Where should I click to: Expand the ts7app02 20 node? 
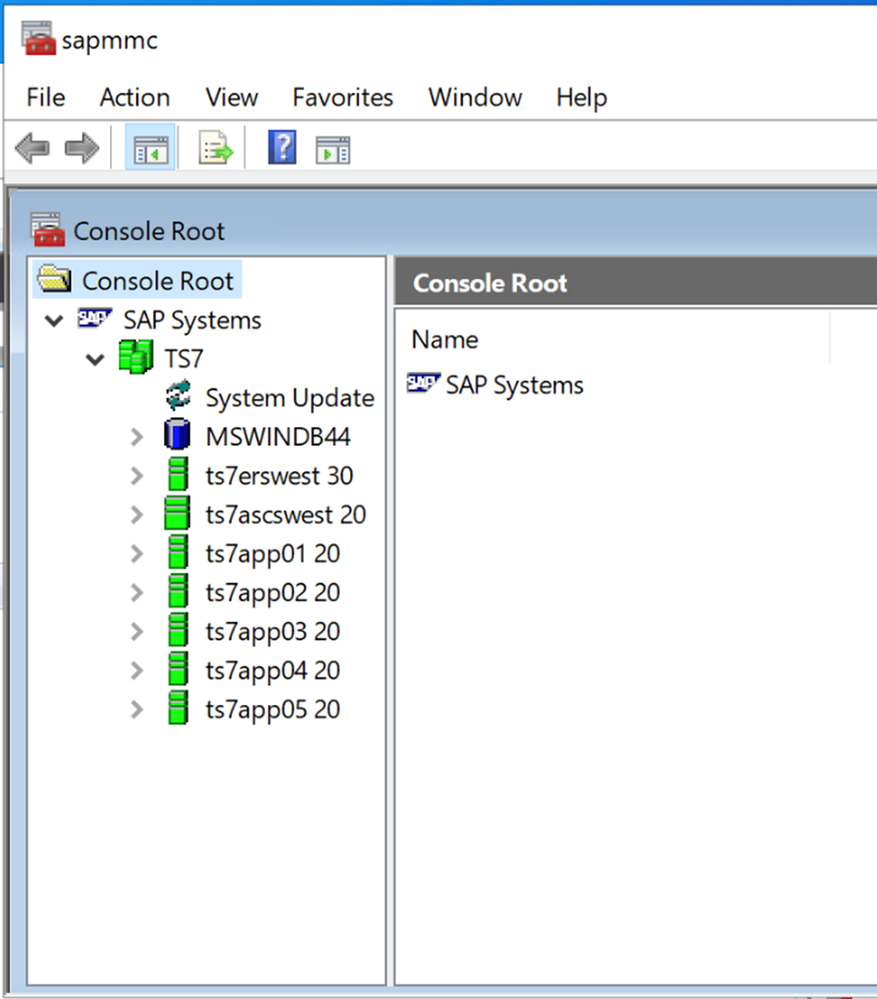(x=137, y=593)
